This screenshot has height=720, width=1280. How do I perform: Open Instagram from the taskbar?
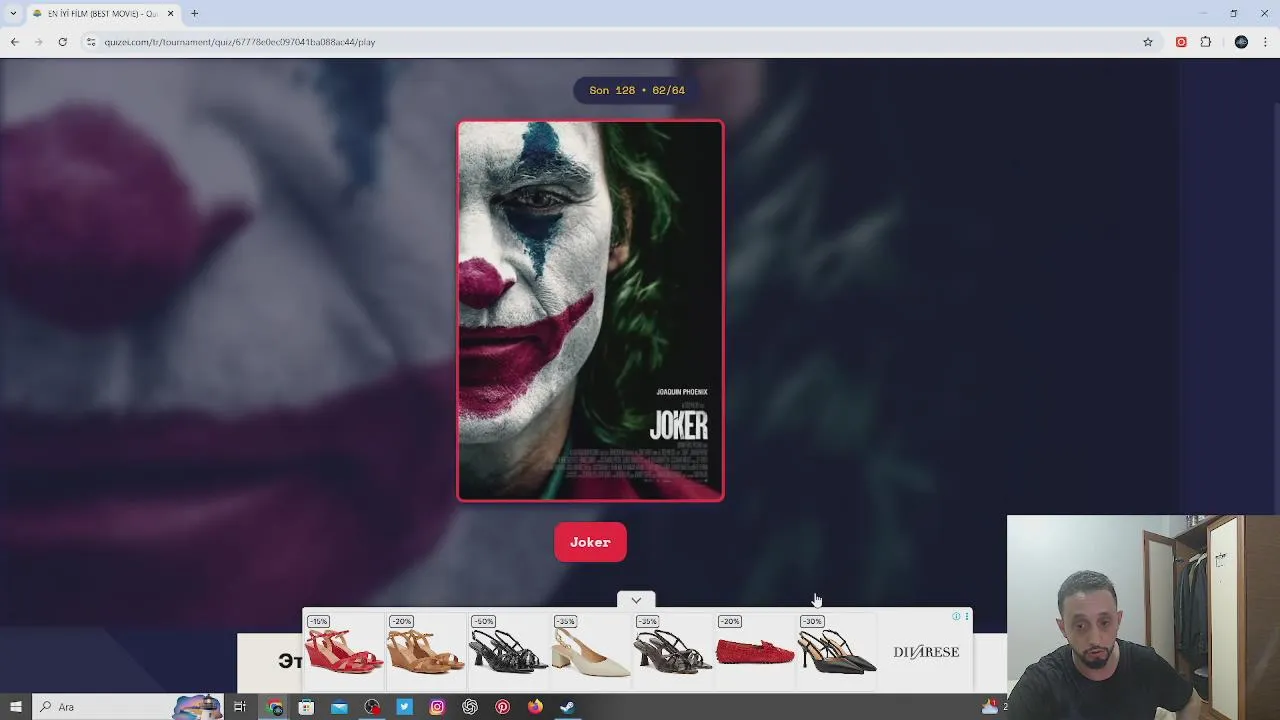437,707
